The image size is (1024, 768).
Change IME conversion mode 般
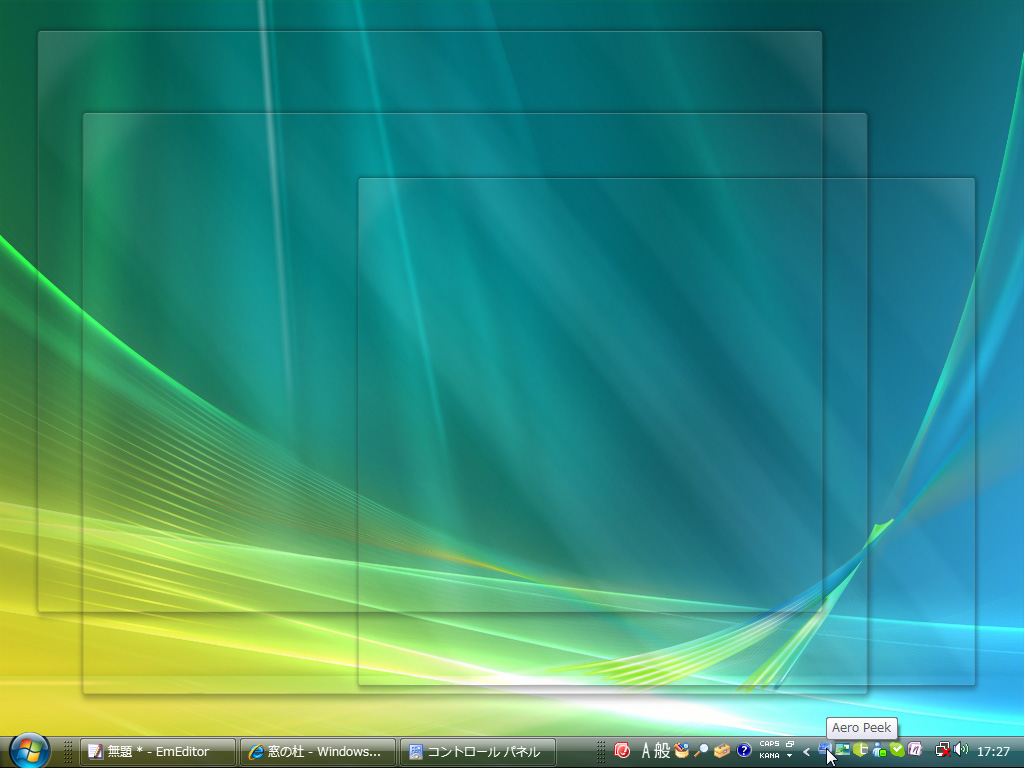coord(662,751)
